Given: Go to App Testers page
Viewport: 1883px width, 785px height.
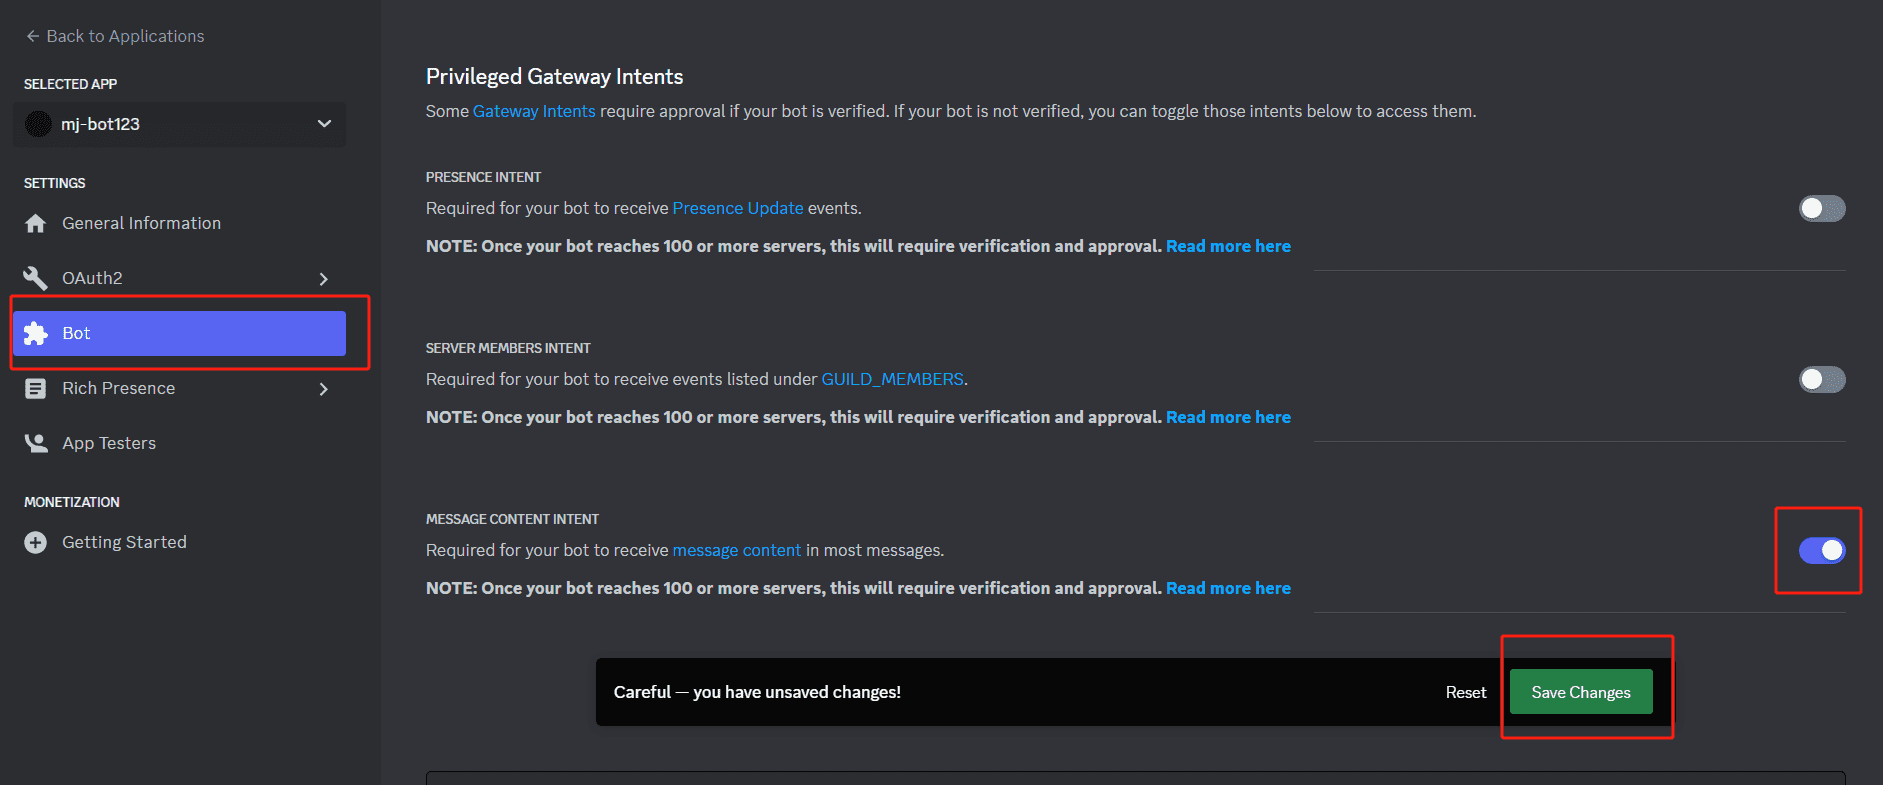Looking at the screenshot, I should [179, 443].
